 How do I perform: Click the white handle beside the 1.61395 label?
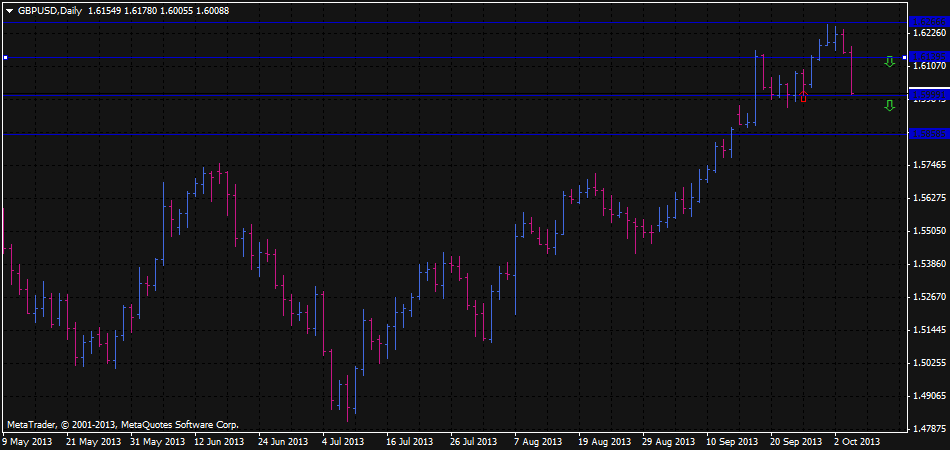(906, 58)
